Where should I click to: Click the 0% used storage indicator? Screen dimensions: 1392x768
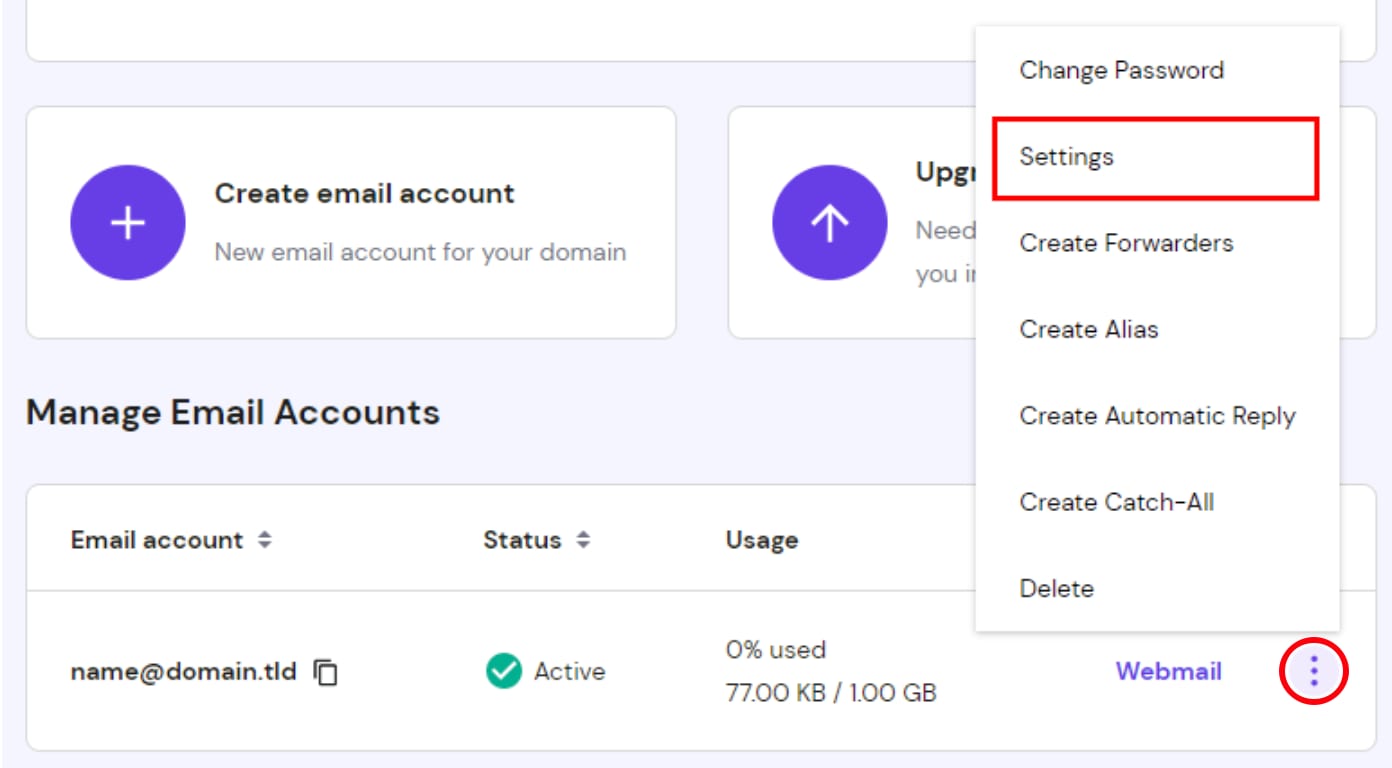pos(776,649)
